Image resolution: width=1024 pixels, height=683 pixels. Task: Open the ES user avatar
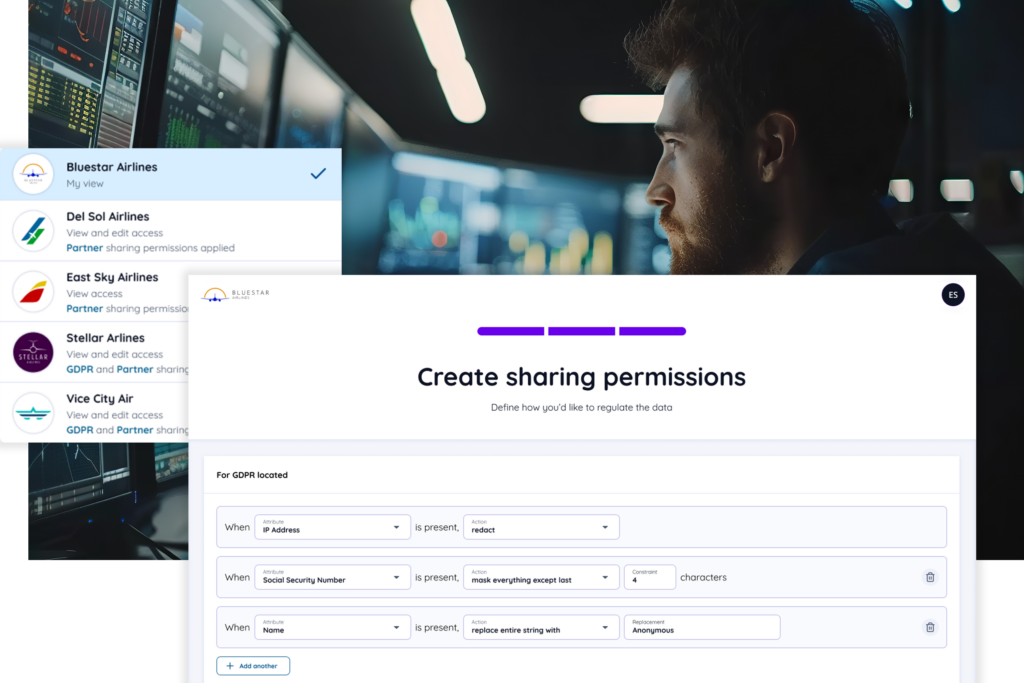coord(953,295)
